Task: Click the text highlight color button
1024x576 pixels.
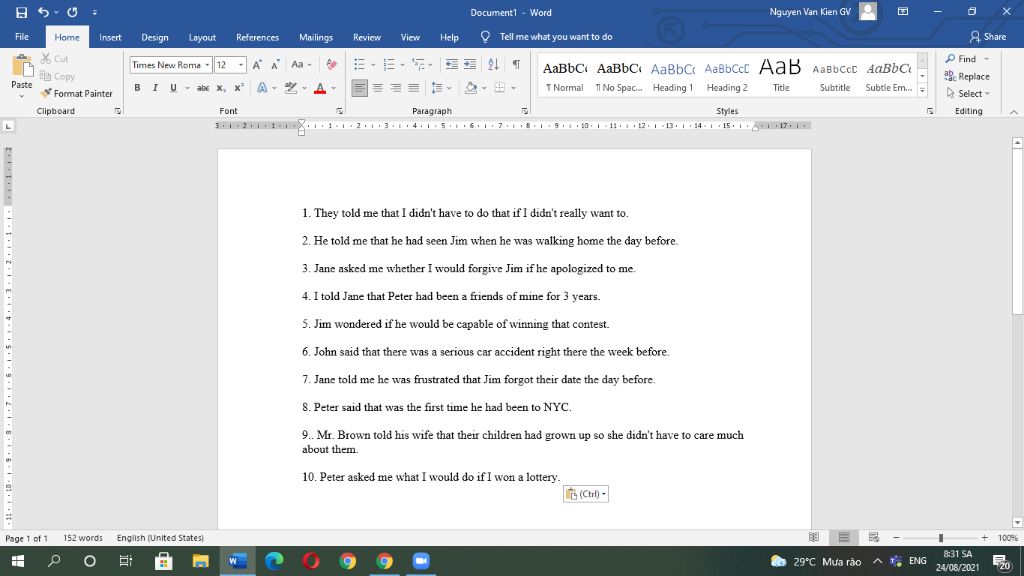Action: pos(291,88)
